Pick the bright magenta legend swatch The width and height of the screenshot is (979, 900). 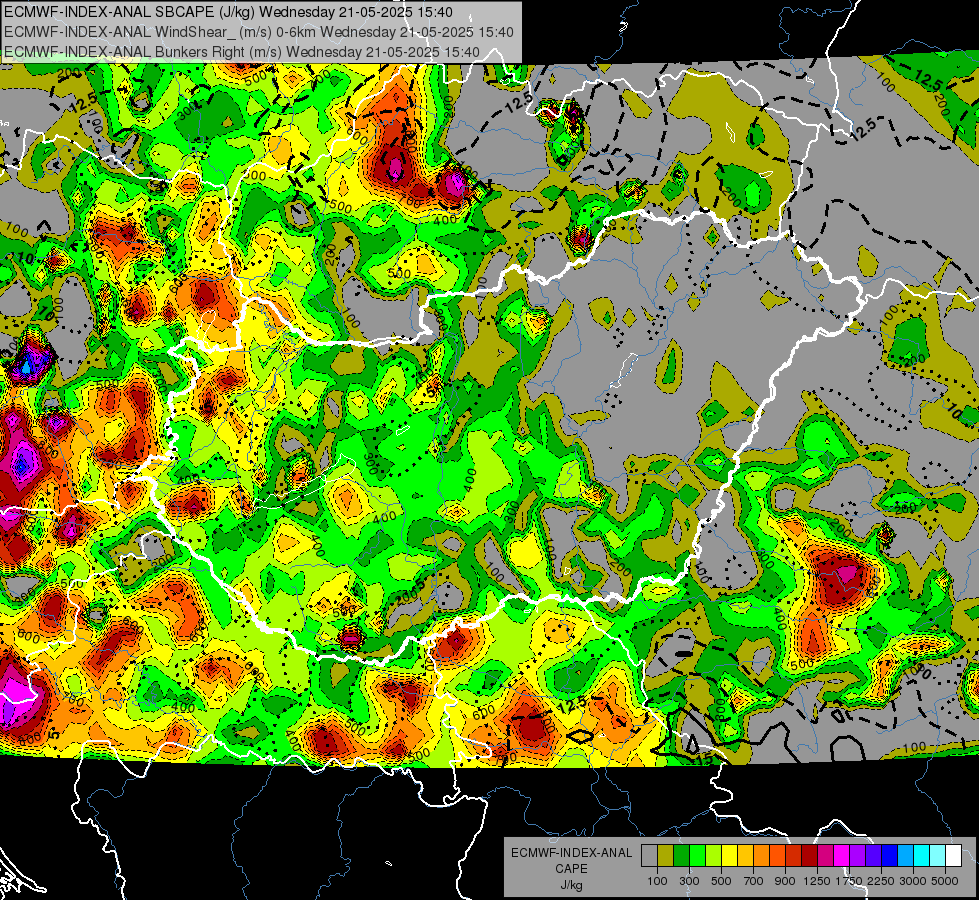842,856
